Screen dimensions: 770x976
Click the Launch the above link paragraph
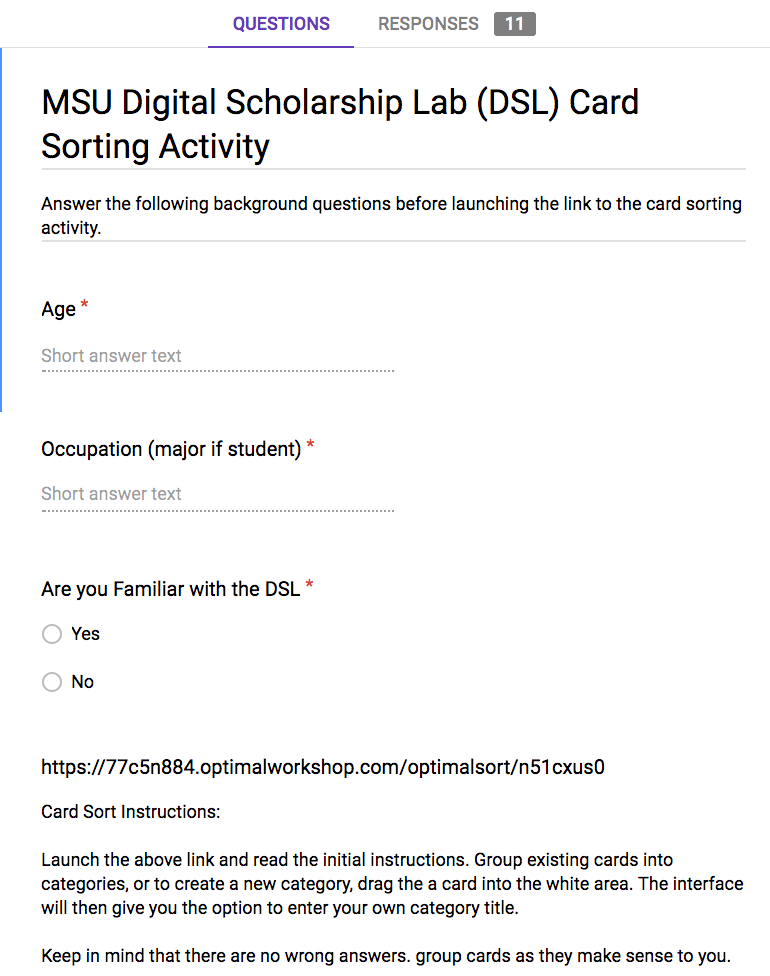(x=392, y=884)
